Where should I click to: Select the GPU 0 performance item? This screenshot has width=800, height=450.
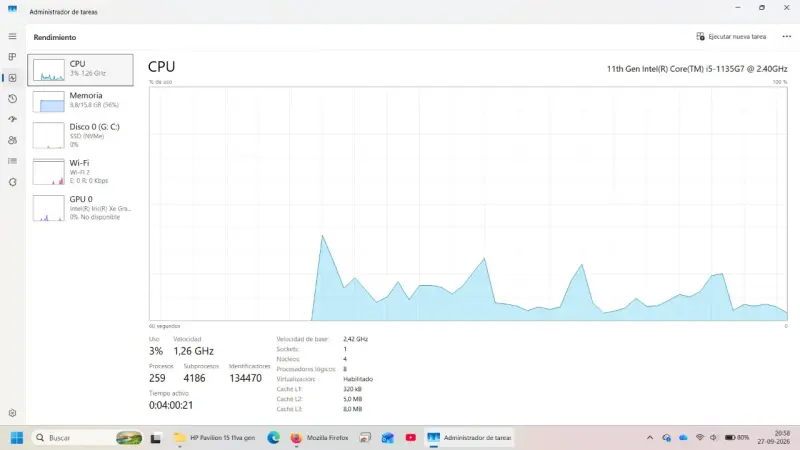coord(81,208)
